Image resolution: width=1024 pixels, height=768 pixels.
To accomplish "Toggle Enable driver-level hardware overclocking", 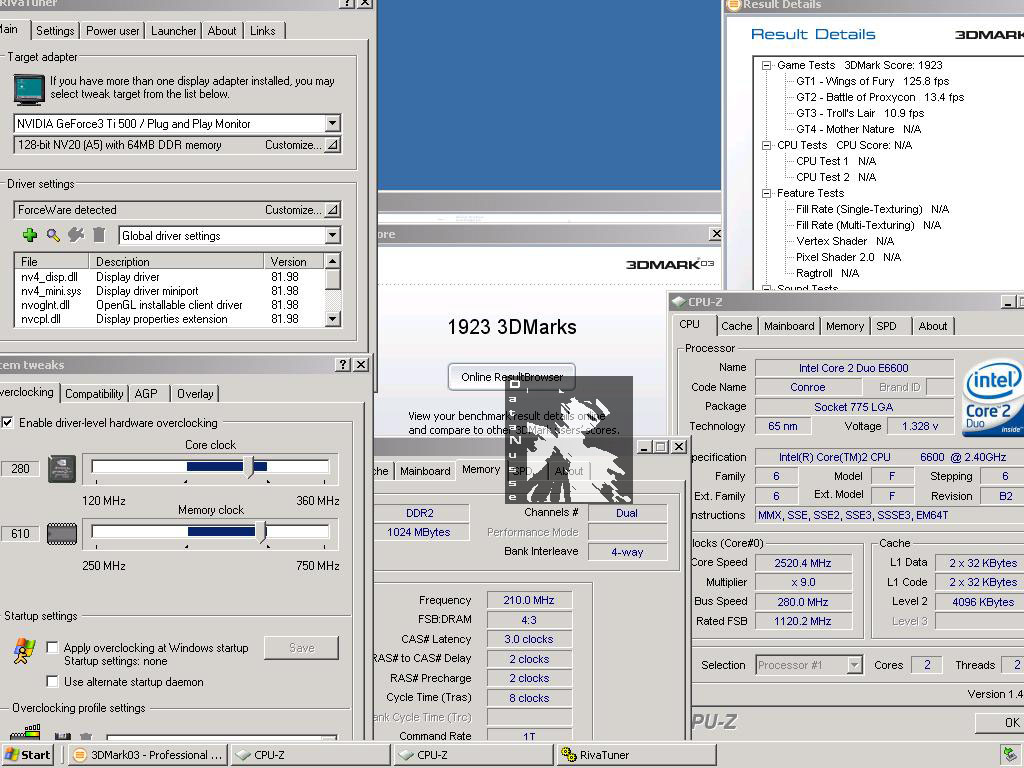I will (7, 423).
